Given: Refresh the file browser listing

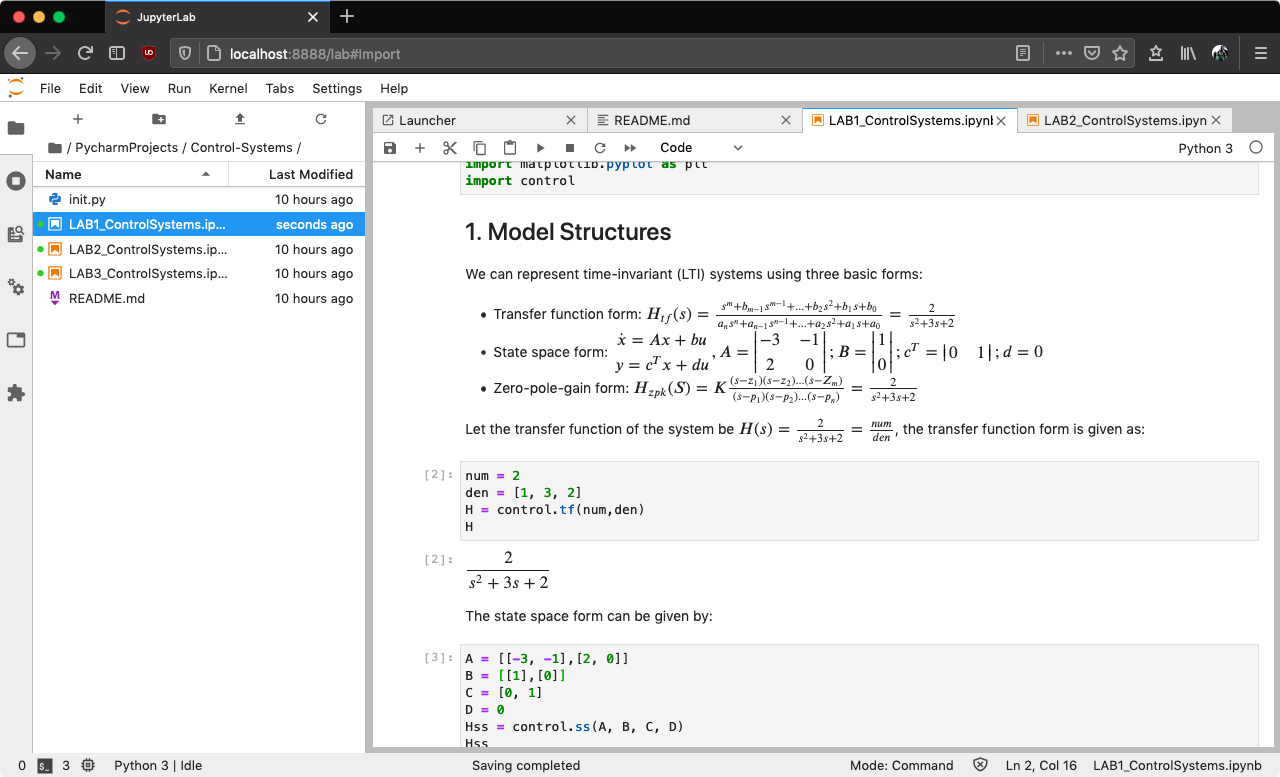Looking at the screenshot, I should (319, 118).
